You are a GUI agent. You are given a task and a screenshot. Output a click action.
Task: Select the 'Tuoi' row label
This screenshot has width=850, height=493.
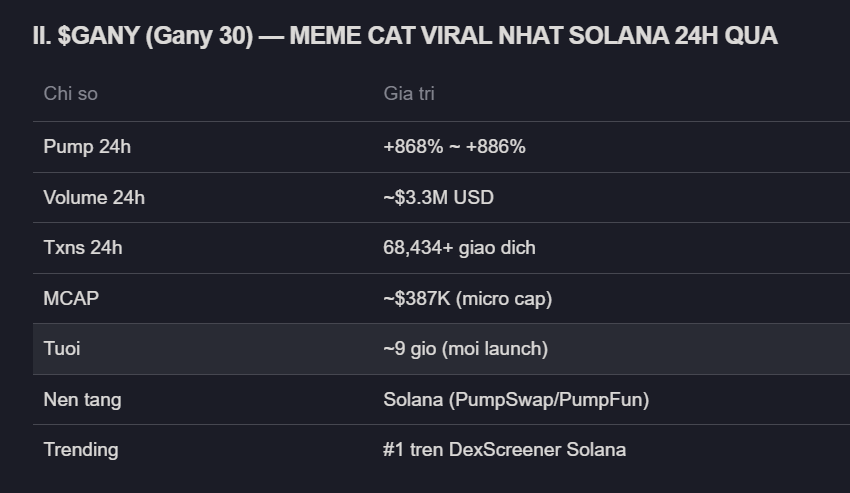[62, 349]
